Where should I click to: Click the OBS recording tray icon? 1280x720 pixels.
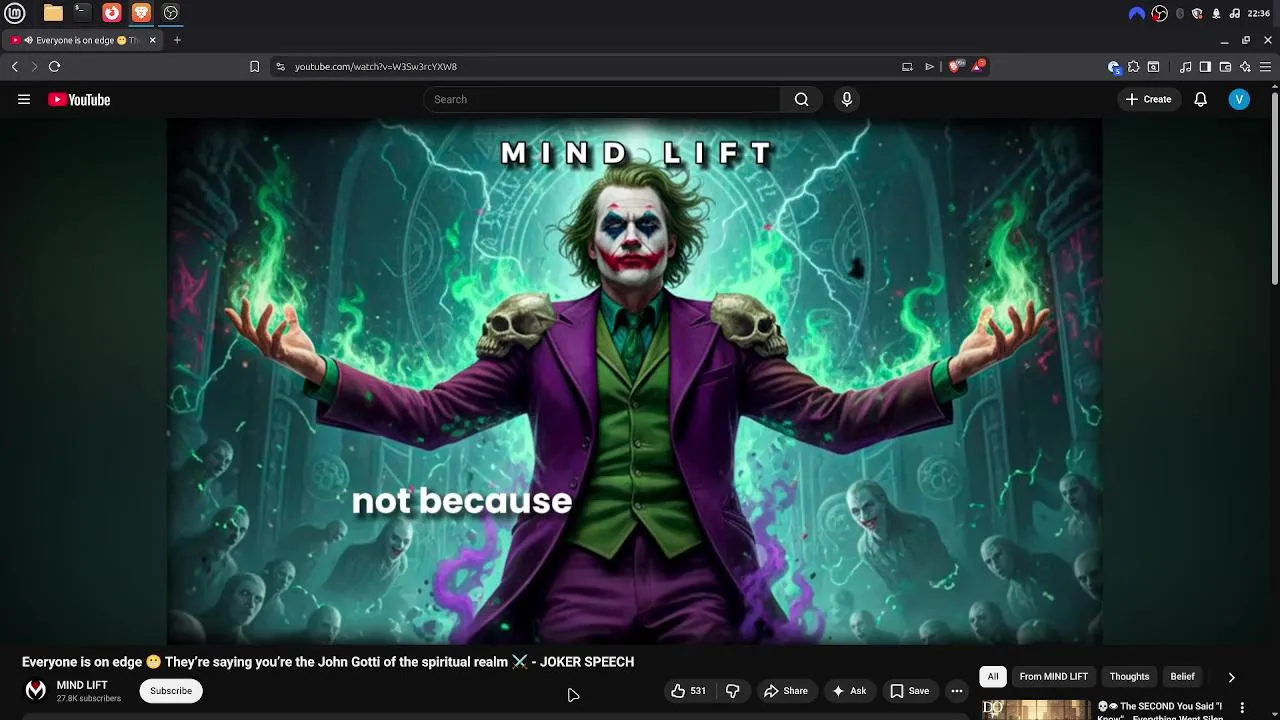pos(1160,13)
